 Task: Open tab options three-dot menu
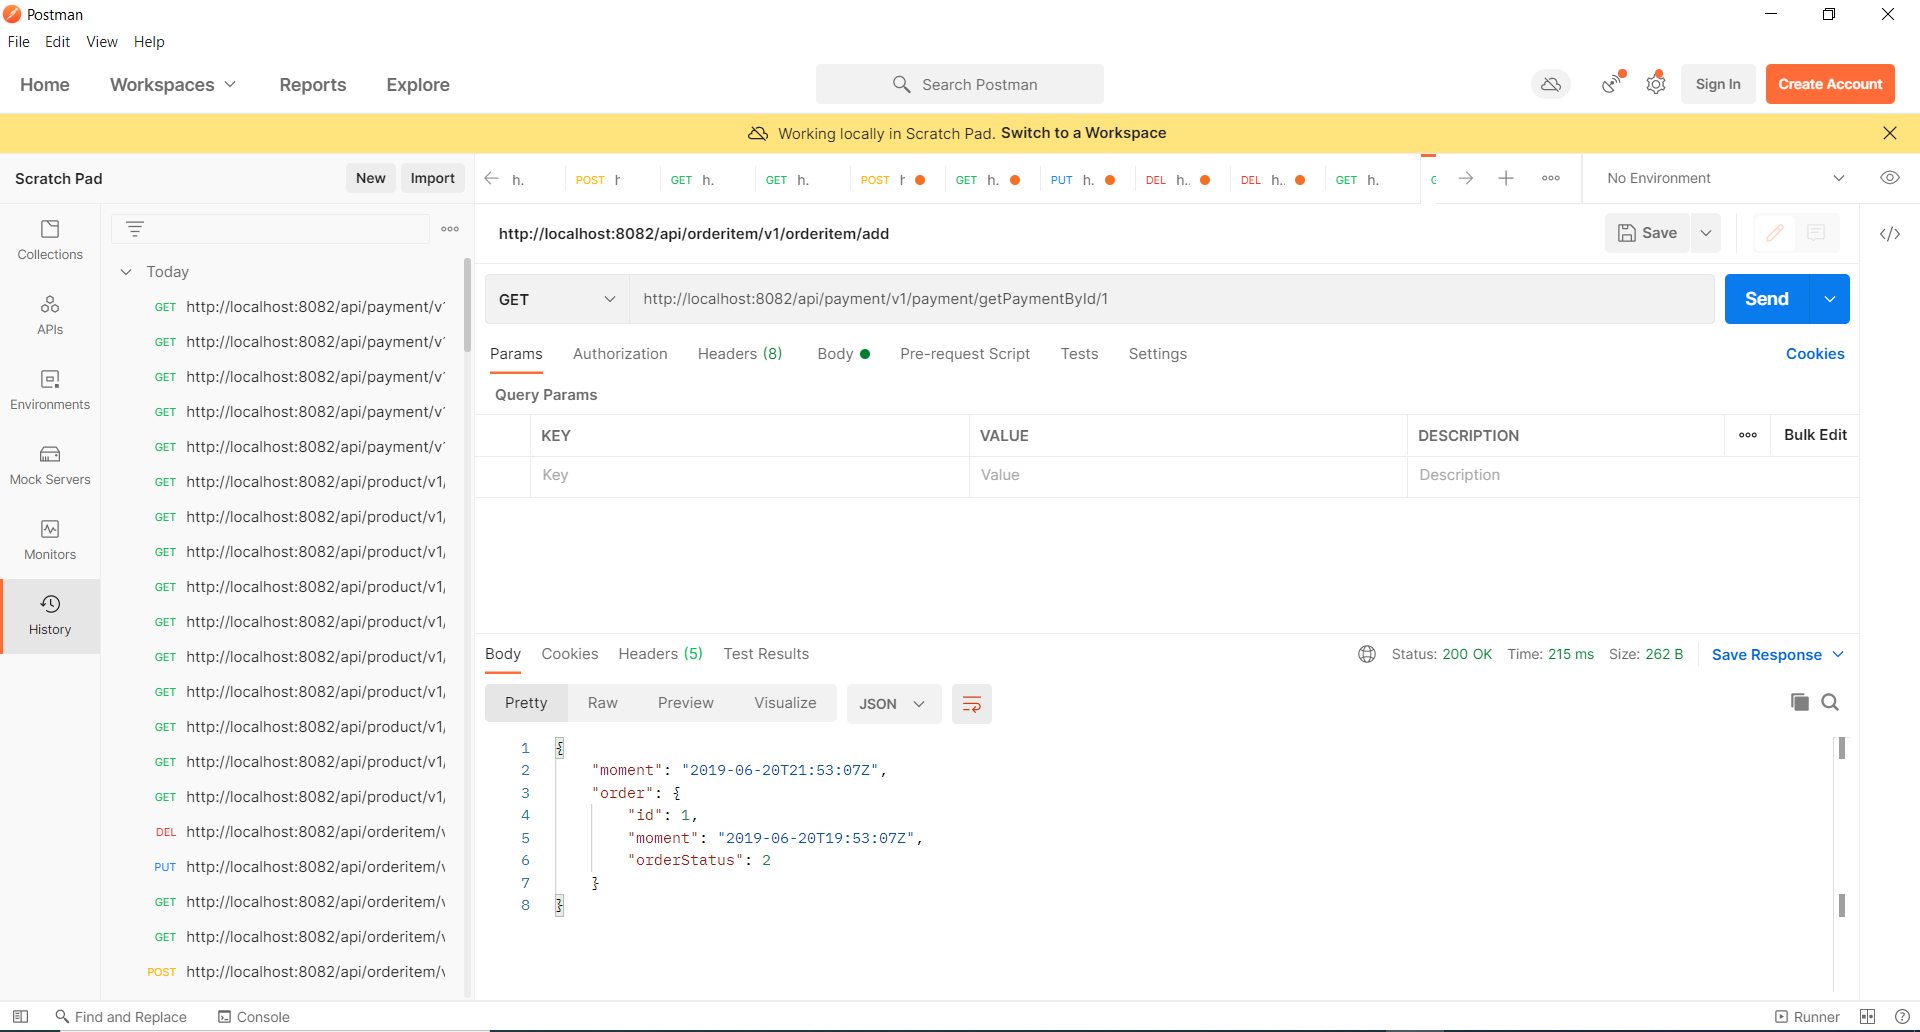[x=1551, y=178]
